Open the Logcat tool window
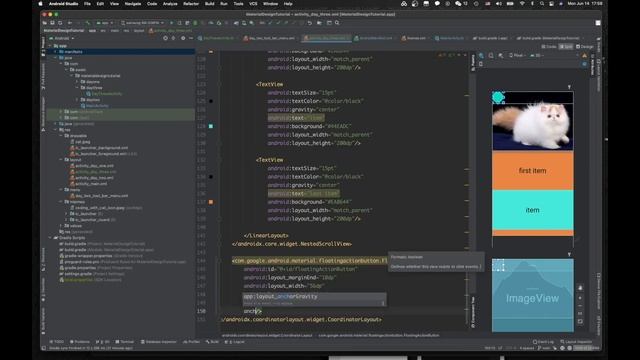640x360 pixels. point(236,342)
